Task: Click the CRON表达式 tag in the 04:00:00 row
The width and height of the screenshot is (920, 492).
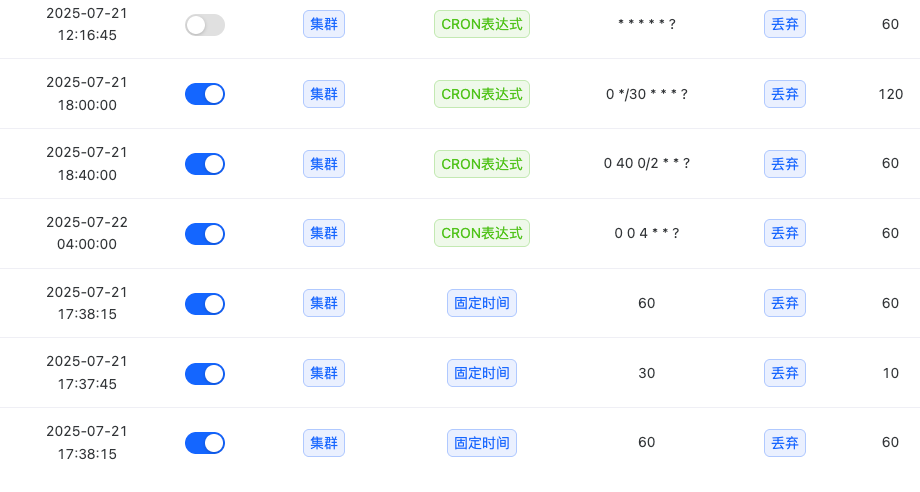Action: click(482, 233)
